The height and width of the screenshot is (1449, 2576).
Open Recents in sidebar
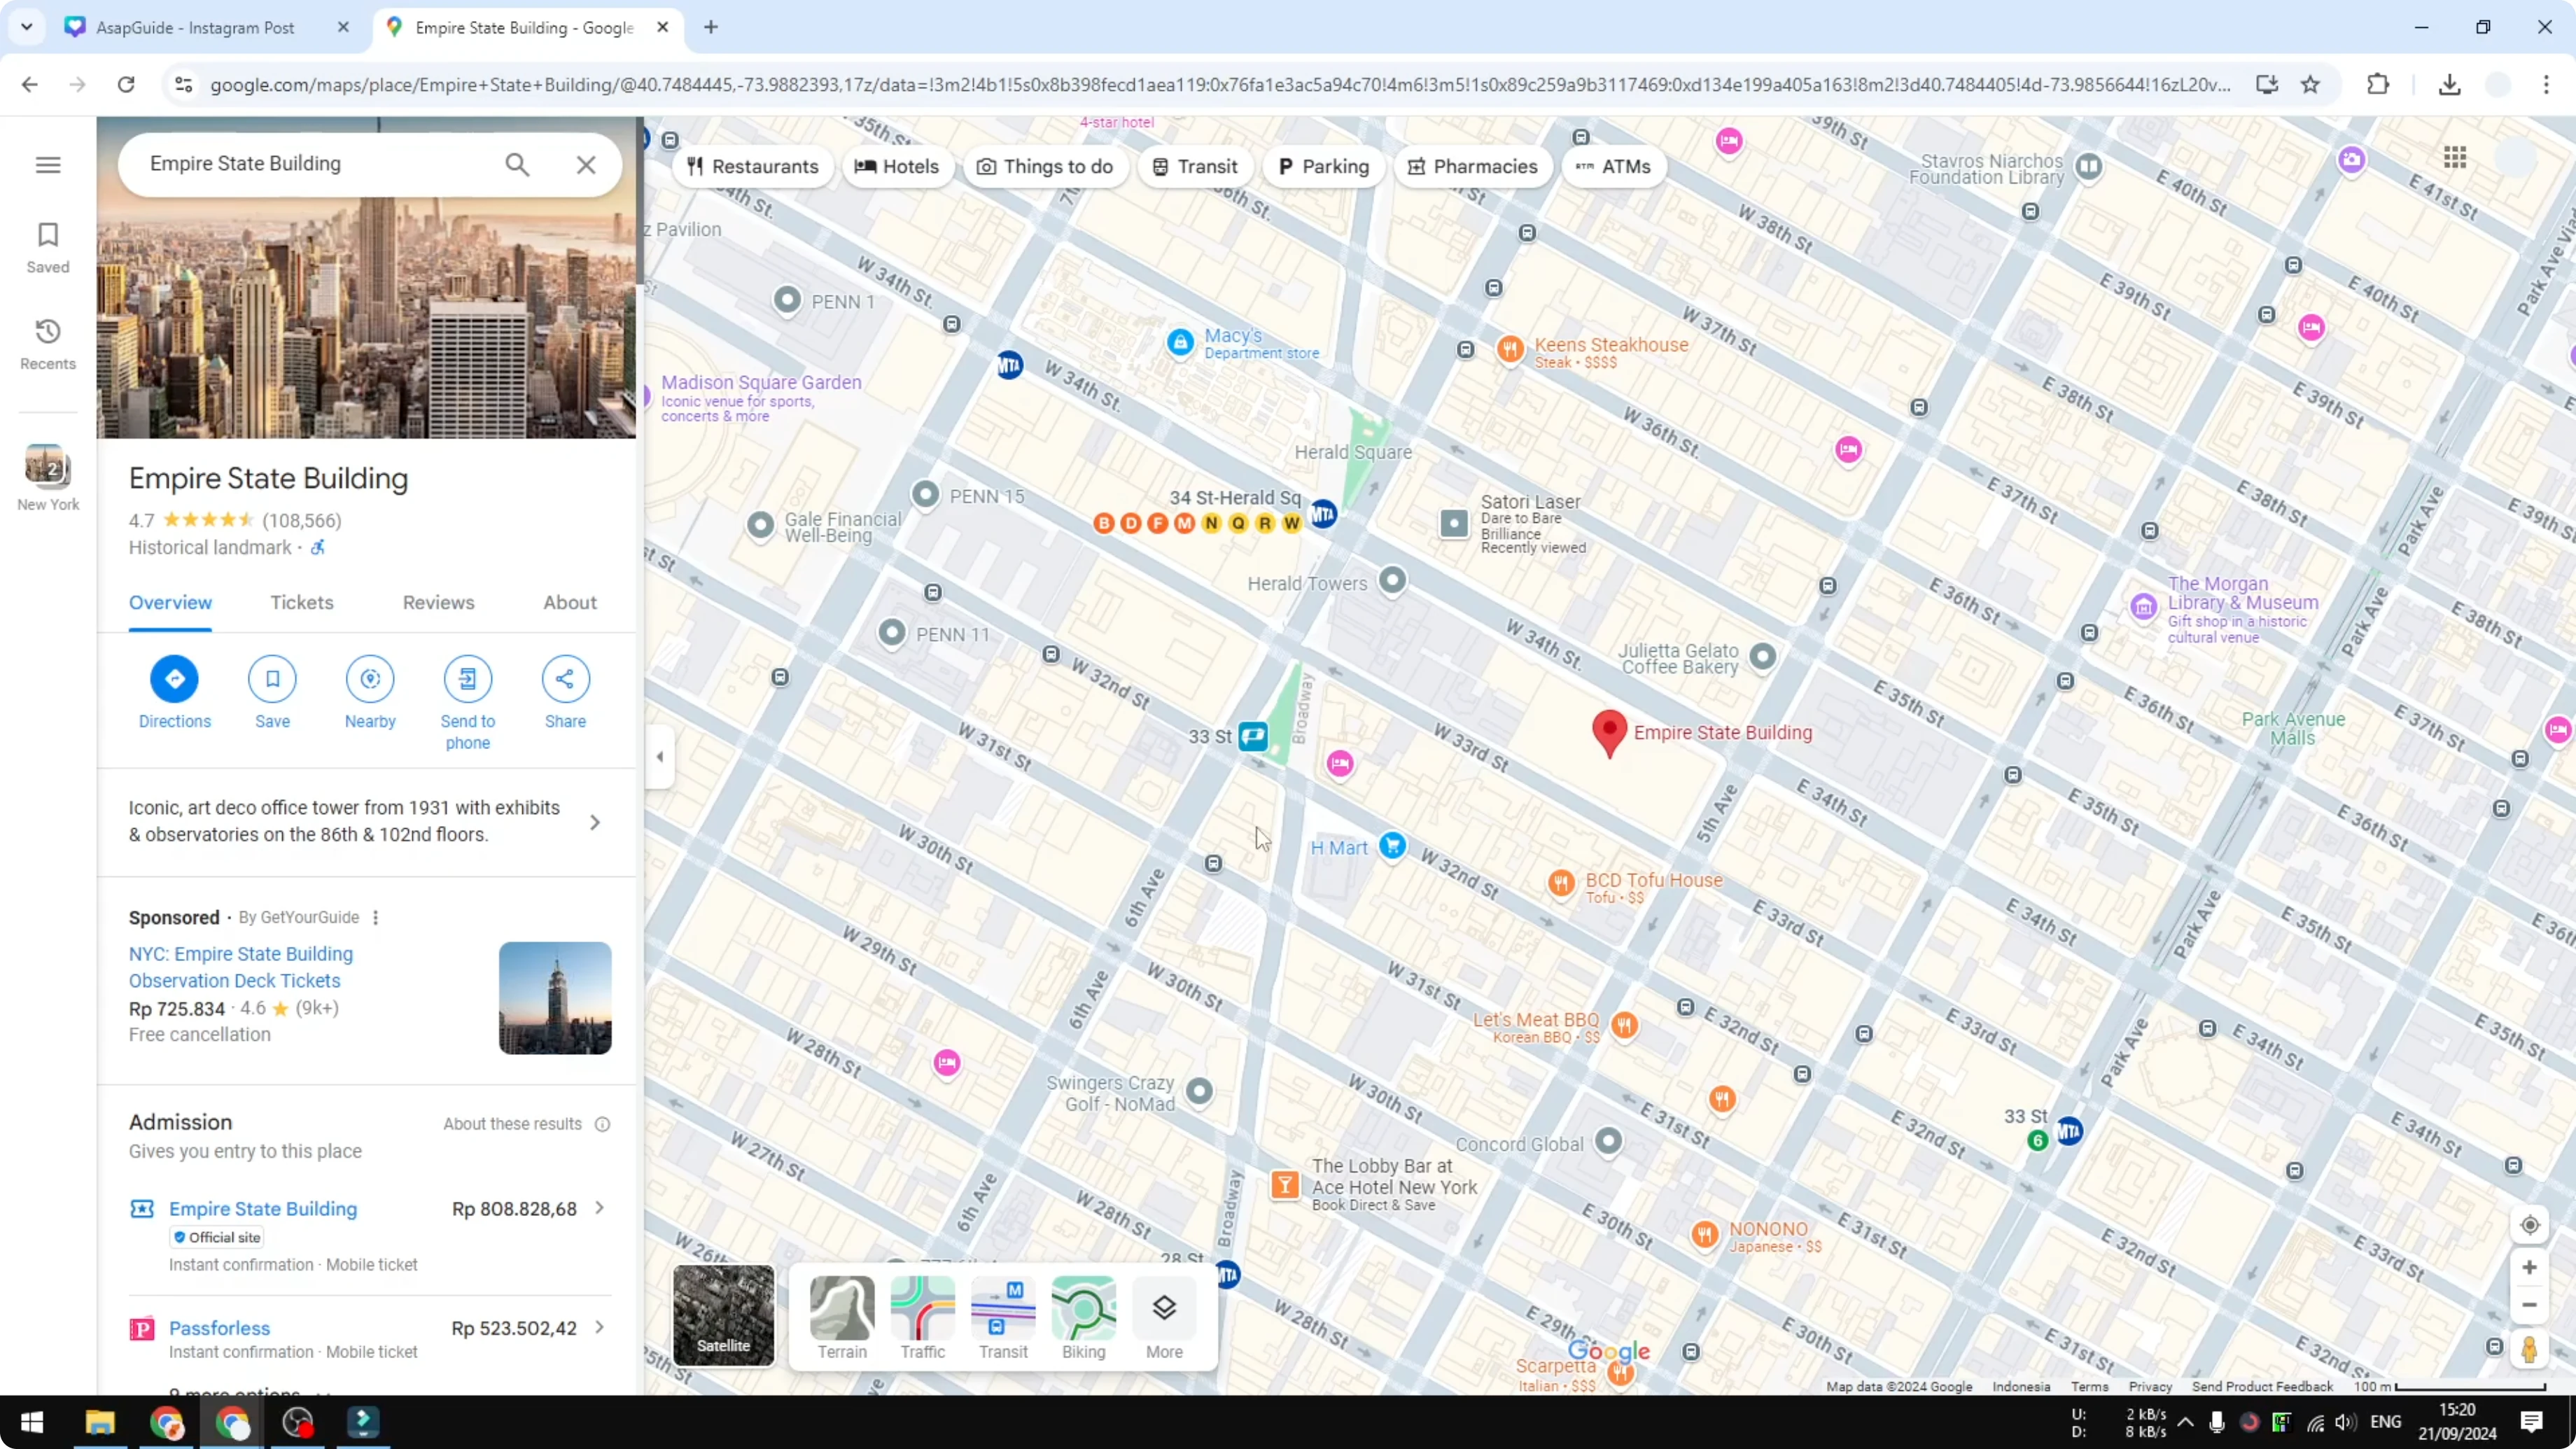(48, 344)
